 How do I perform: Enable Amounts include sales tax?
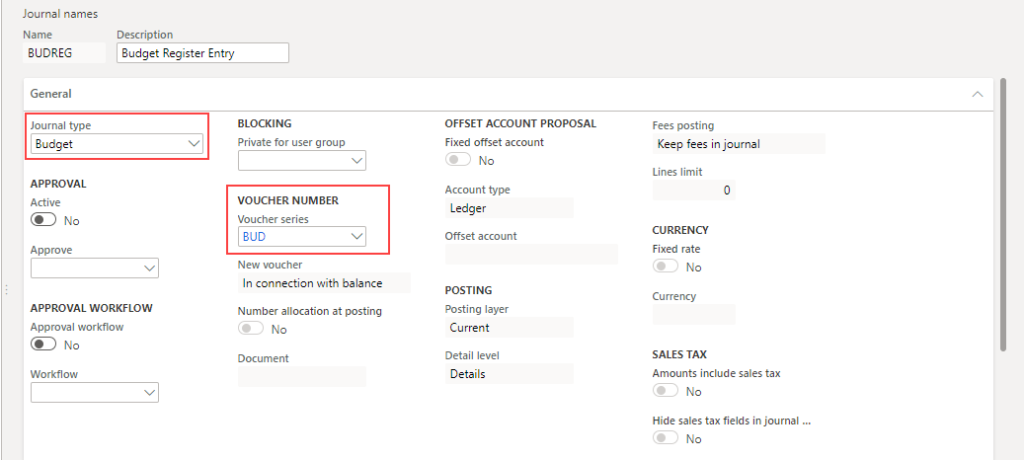point(665,391)
